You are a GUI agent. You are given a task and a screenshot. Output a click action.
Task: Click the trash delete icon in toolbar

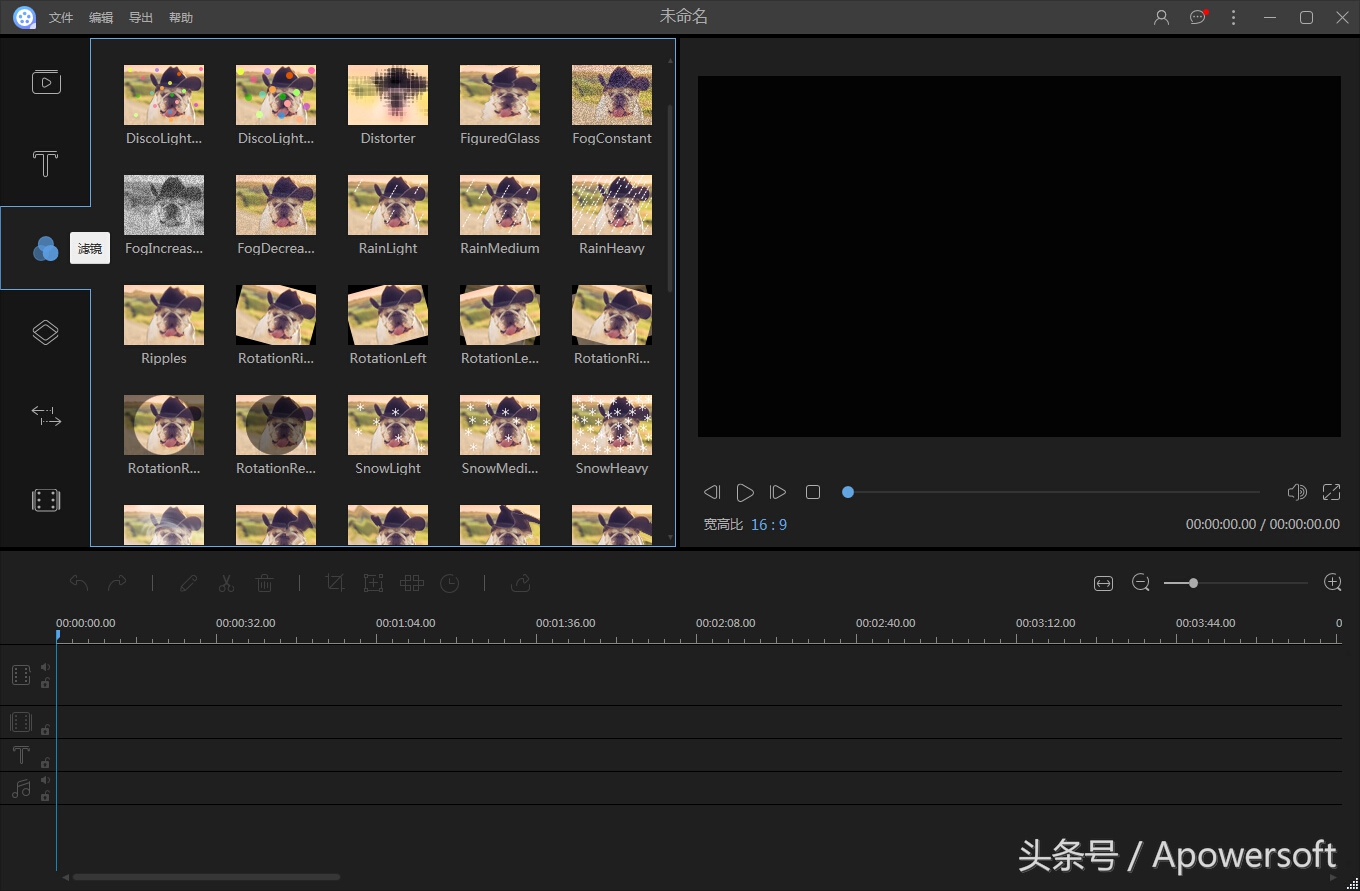(265, 583)
